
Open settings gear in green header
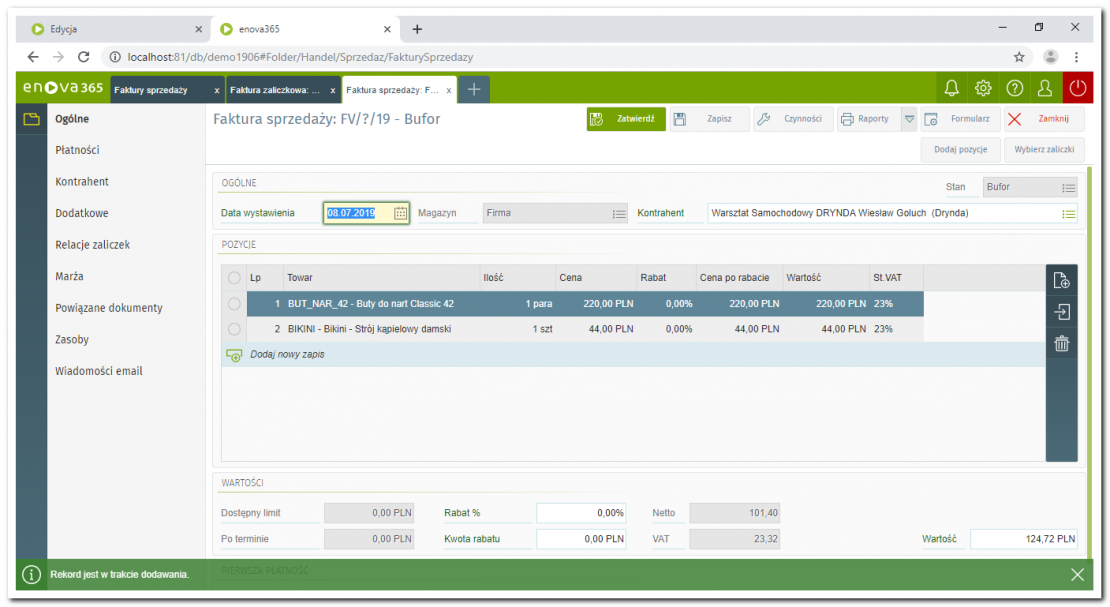(x=982, y=89)
